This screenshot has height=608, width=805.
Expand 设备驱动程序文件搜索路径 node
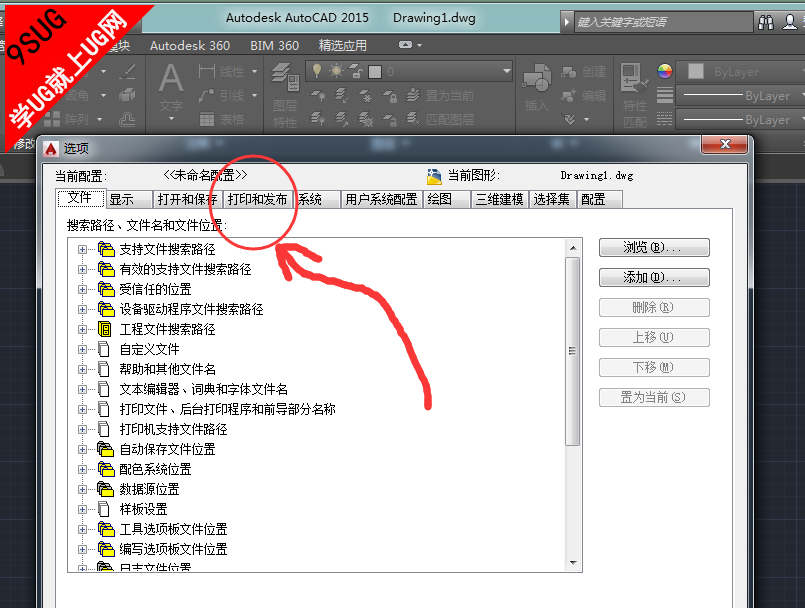click(82, 310)
